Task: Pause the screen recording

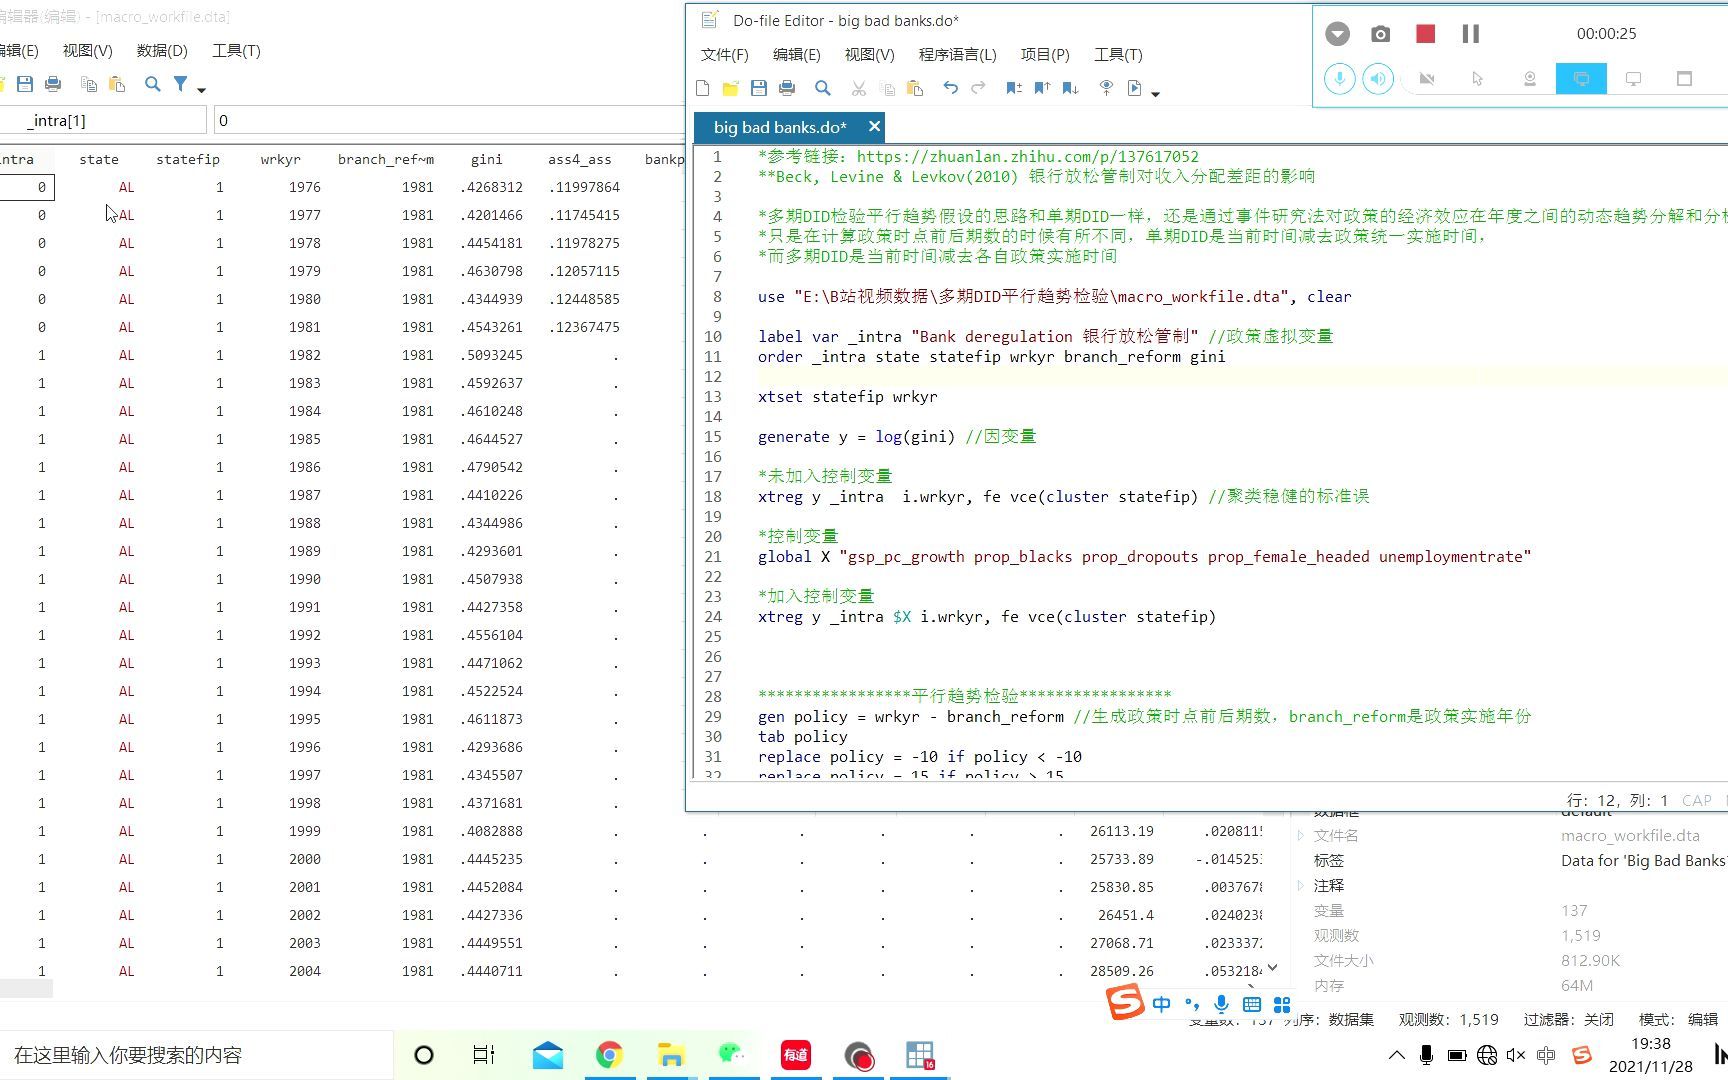Action: point(1470,34)
